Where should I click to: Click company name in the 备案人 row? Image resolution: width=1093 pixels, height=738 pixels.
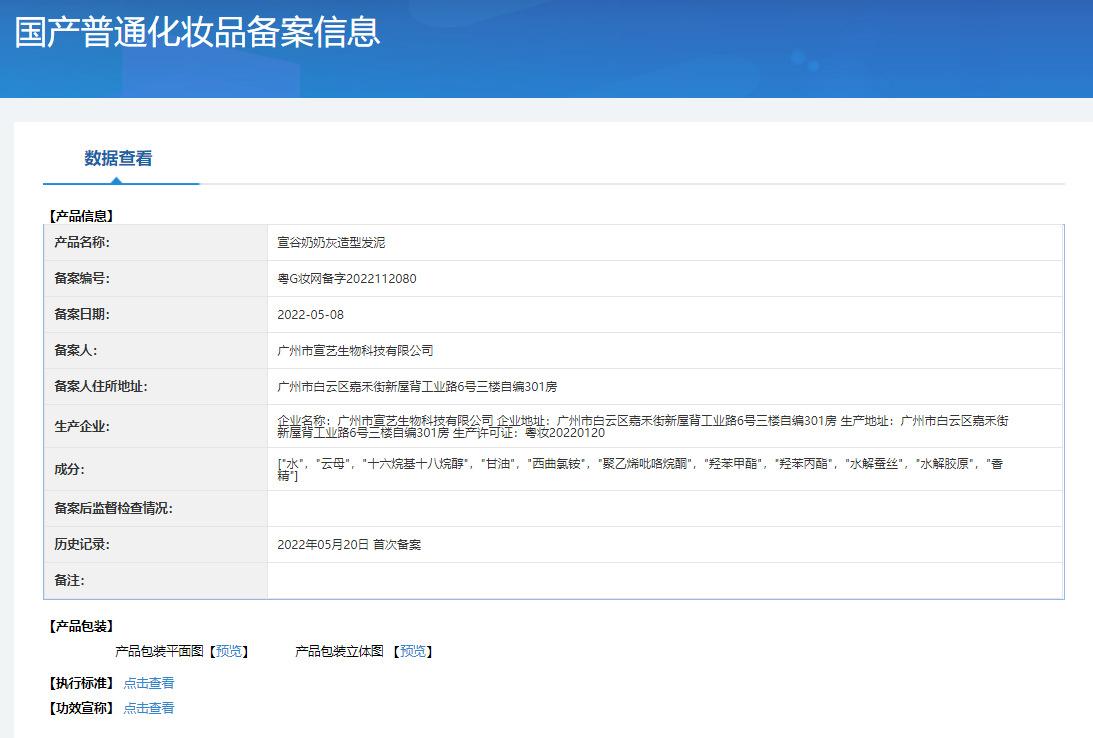pos(355,351)
